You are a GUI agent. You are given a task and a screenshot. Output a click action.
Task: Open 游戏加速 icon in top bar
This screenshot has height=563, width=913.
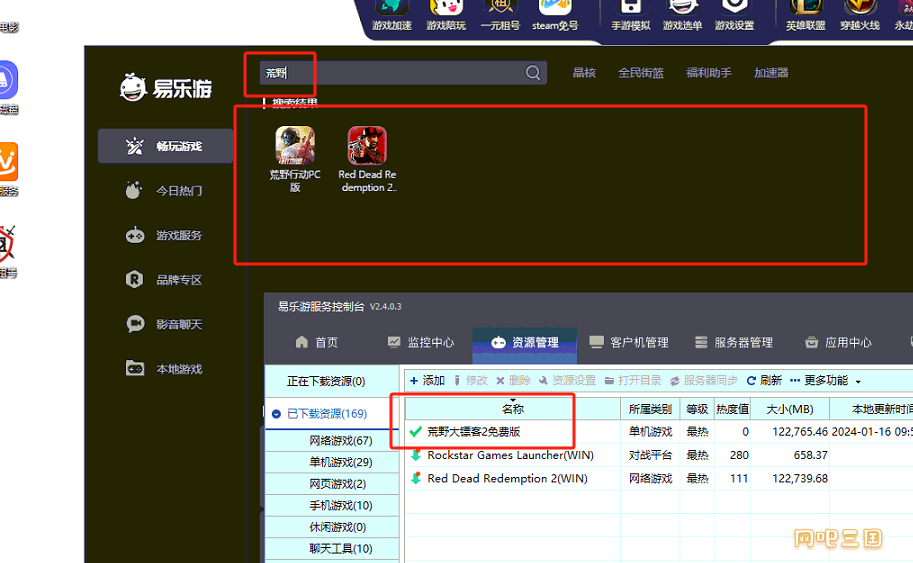point(391,15)
